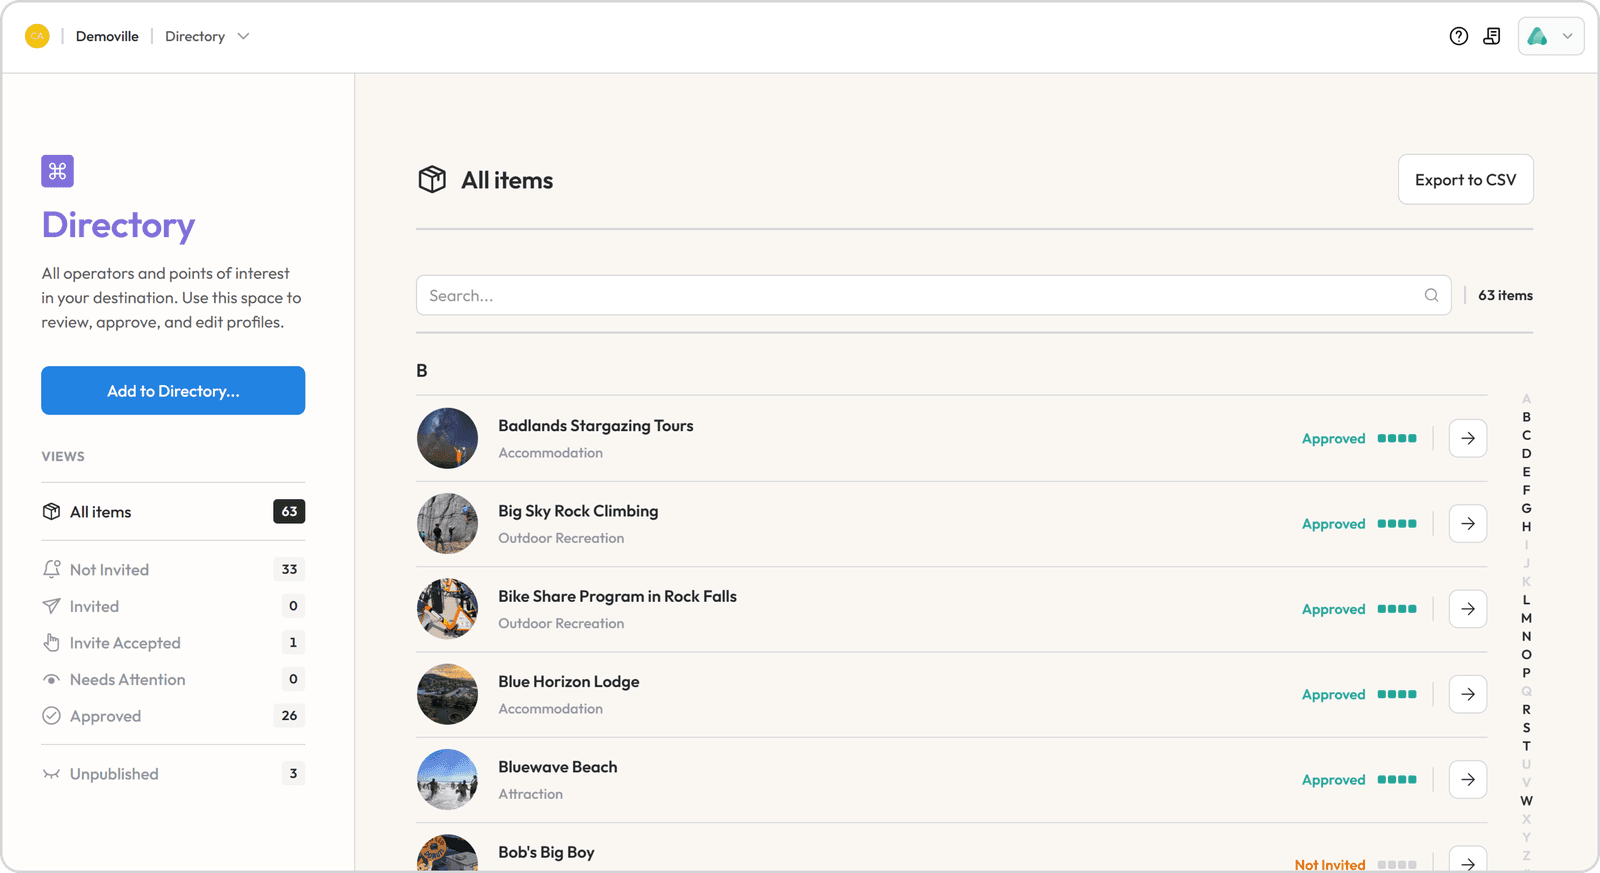Open Blue Horizon Lodge arrow button
This screenshot has height=873, width=1600.
click(x=1468, y=694)
